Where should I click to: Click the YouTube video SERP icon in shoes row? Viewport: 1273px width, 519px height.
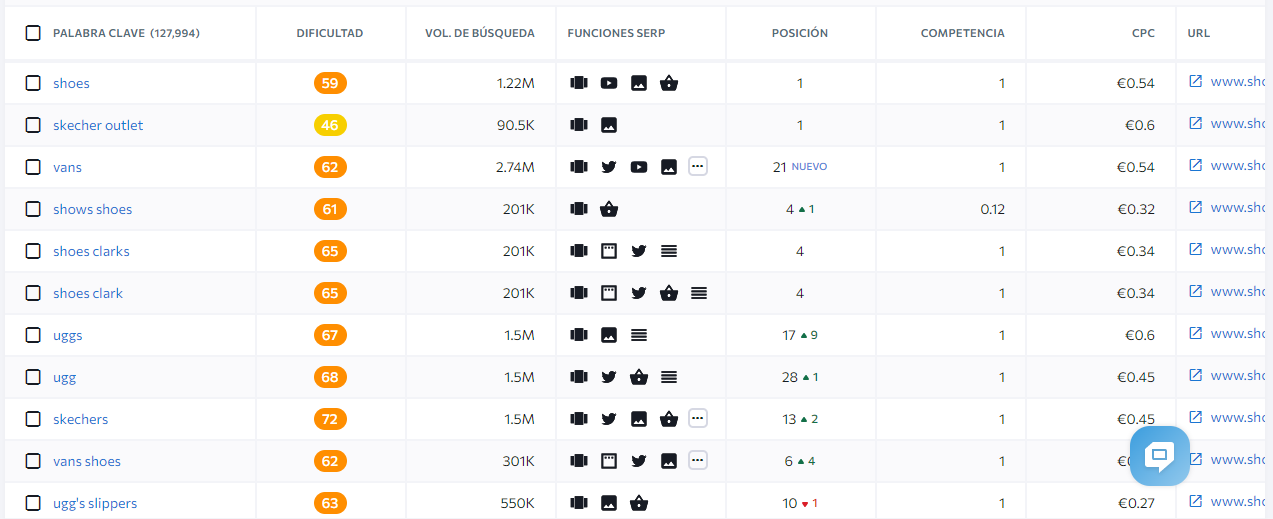pyautogui.click(x=609, y=83)
